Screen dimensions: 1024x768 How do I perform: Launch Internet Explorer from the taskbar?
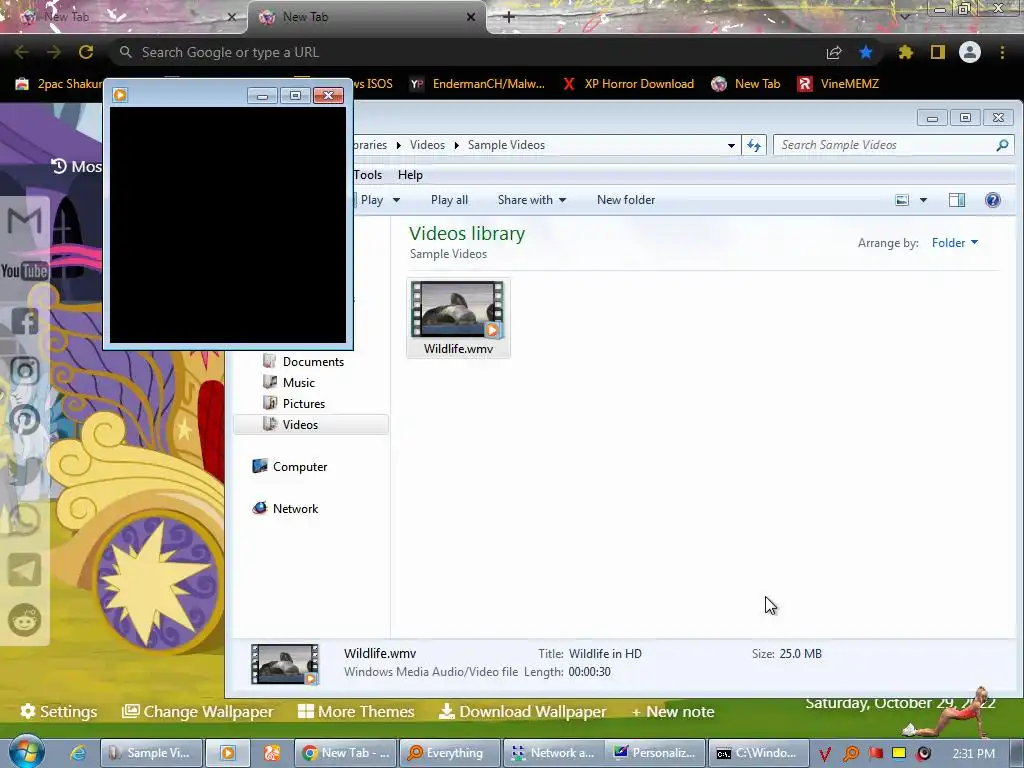click(x=78, y=753)
